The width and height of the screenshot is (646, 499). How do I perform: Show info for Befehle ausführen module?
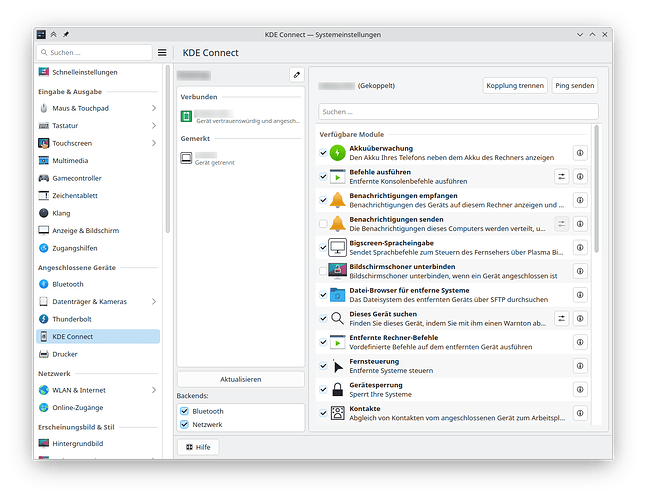point(580,176)
